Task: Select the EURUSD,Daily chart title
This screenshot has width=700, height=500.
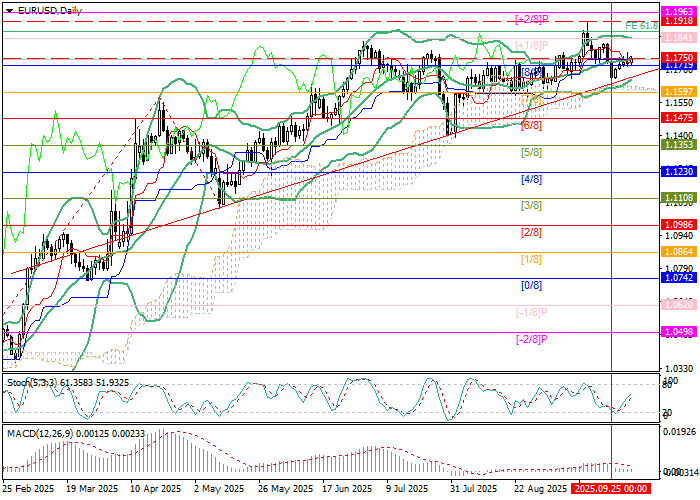Action: pos(48,9)
